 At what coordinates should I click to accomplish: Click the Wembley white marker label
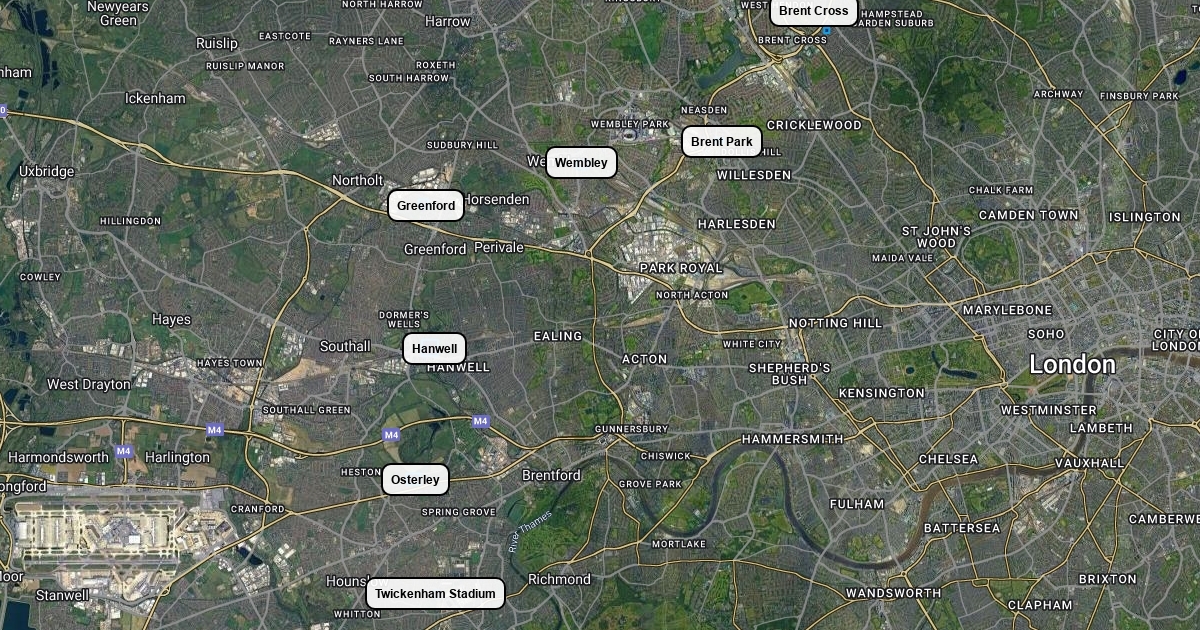click(581, 163)
